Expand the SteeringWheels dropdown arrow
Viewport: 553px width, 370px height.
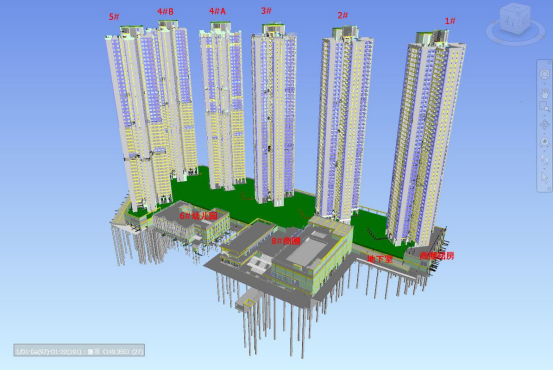544,83
